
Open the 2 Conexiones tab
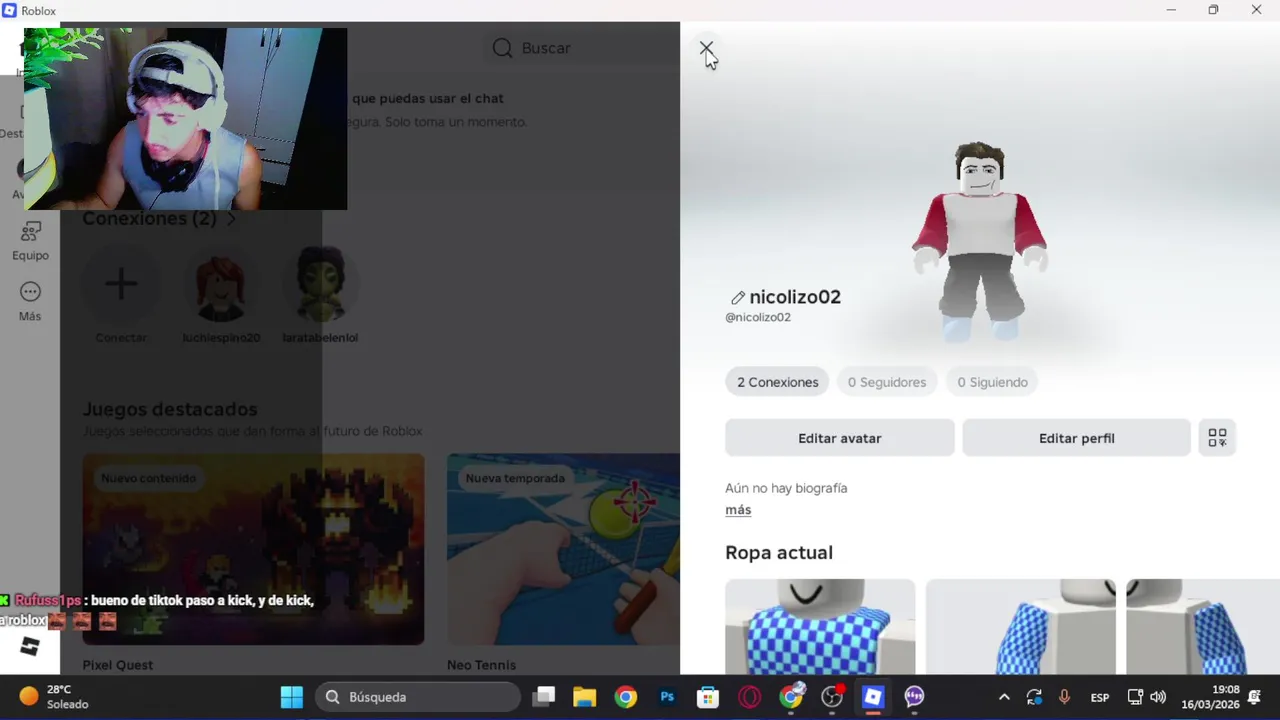[x=777, y=382]
